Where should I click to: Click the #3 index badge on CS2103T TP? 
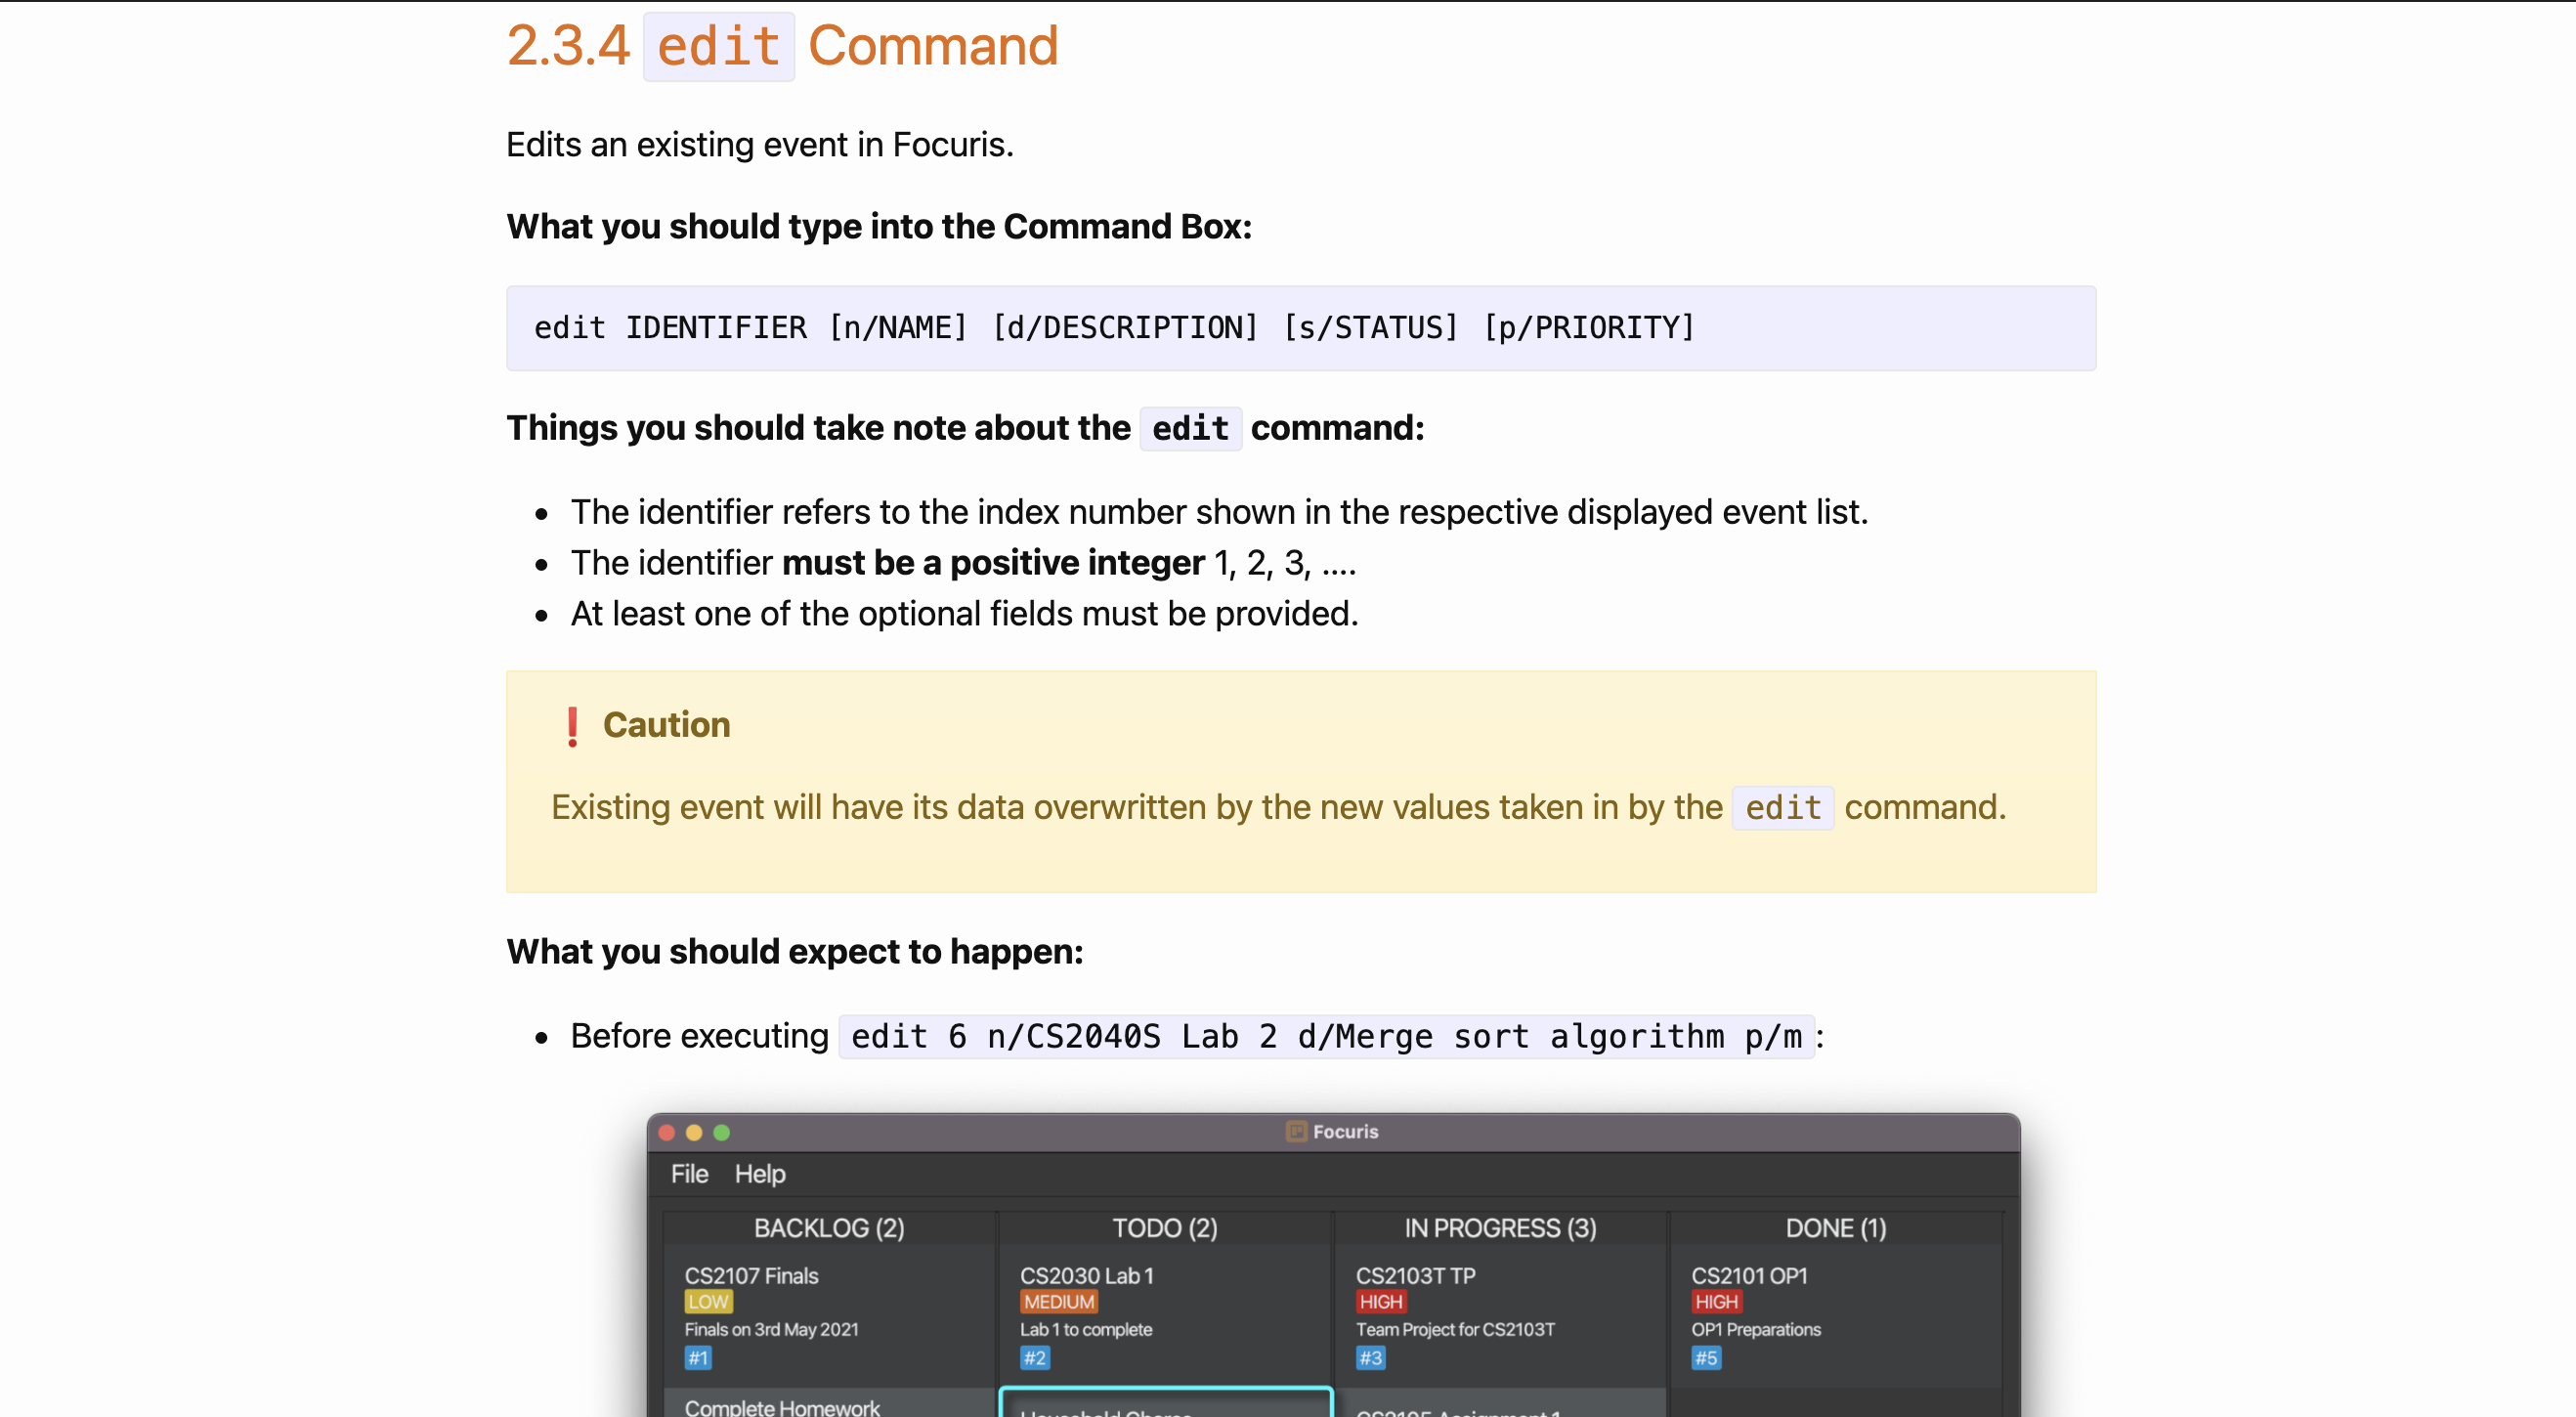click(x=1370, y=1357)
